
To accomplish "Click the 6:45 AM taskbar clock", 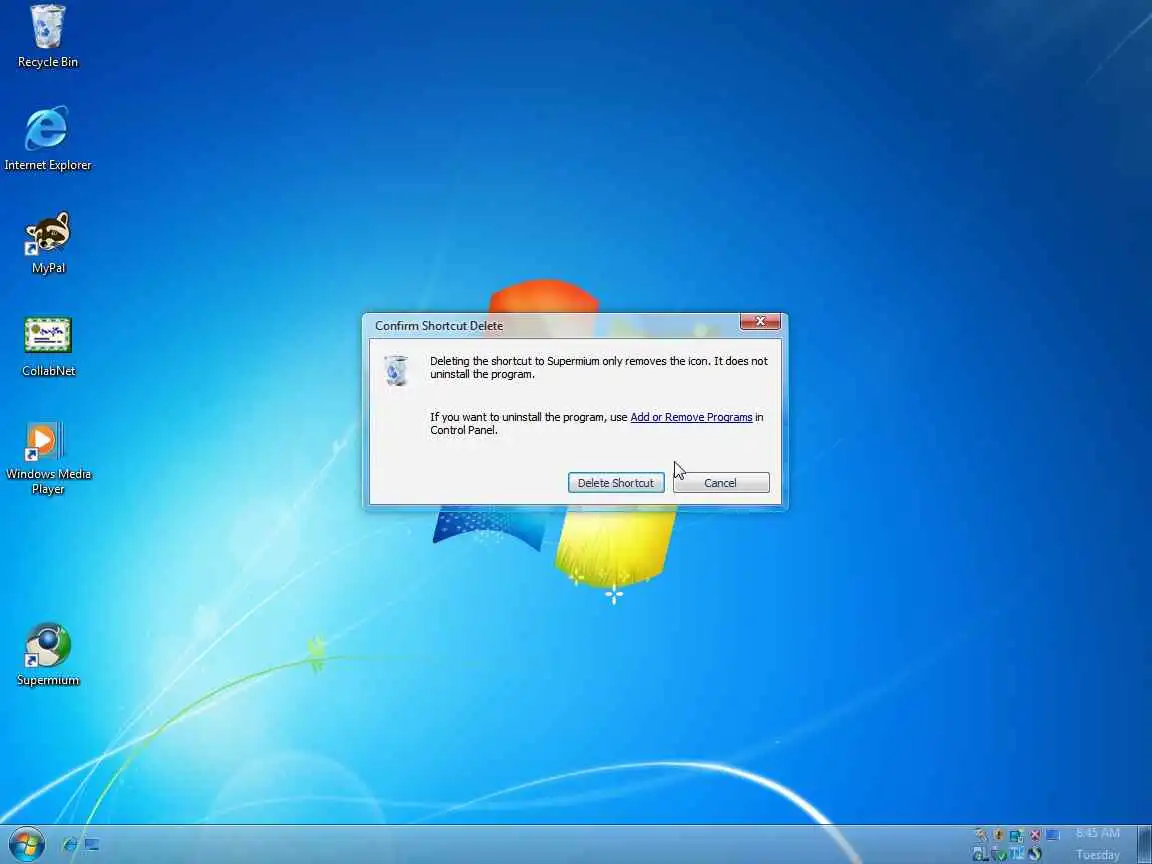I will click(1098, 833).
